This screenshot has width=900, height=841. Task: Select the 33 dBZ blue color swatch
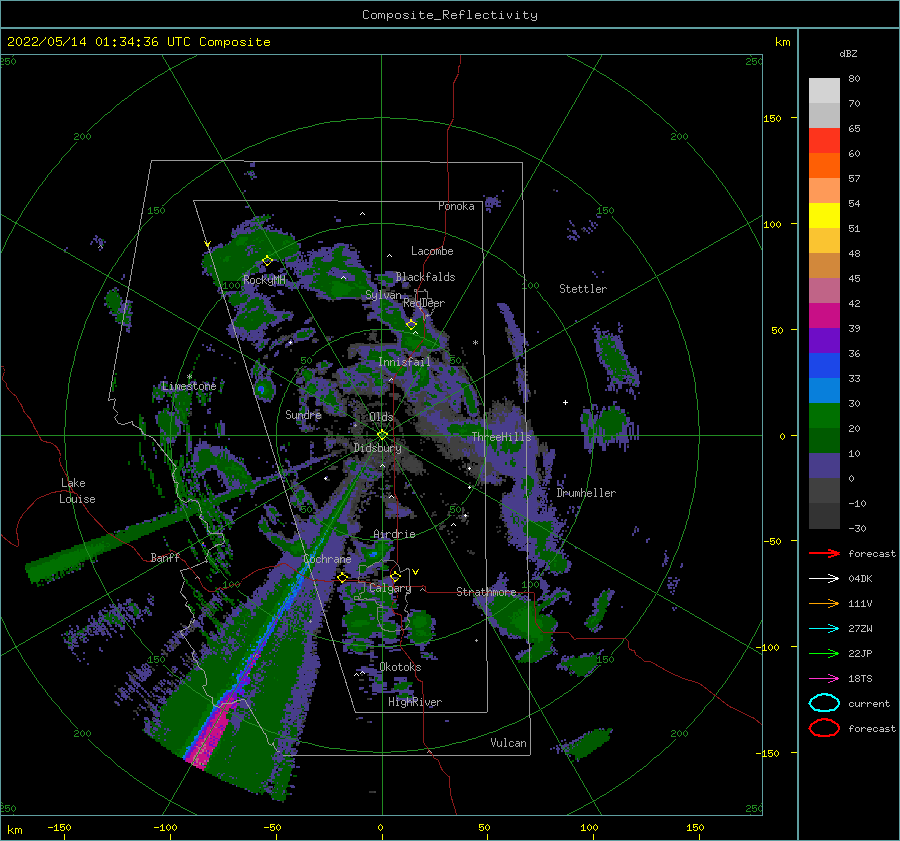pyautogui.click(x=824, y=365)
